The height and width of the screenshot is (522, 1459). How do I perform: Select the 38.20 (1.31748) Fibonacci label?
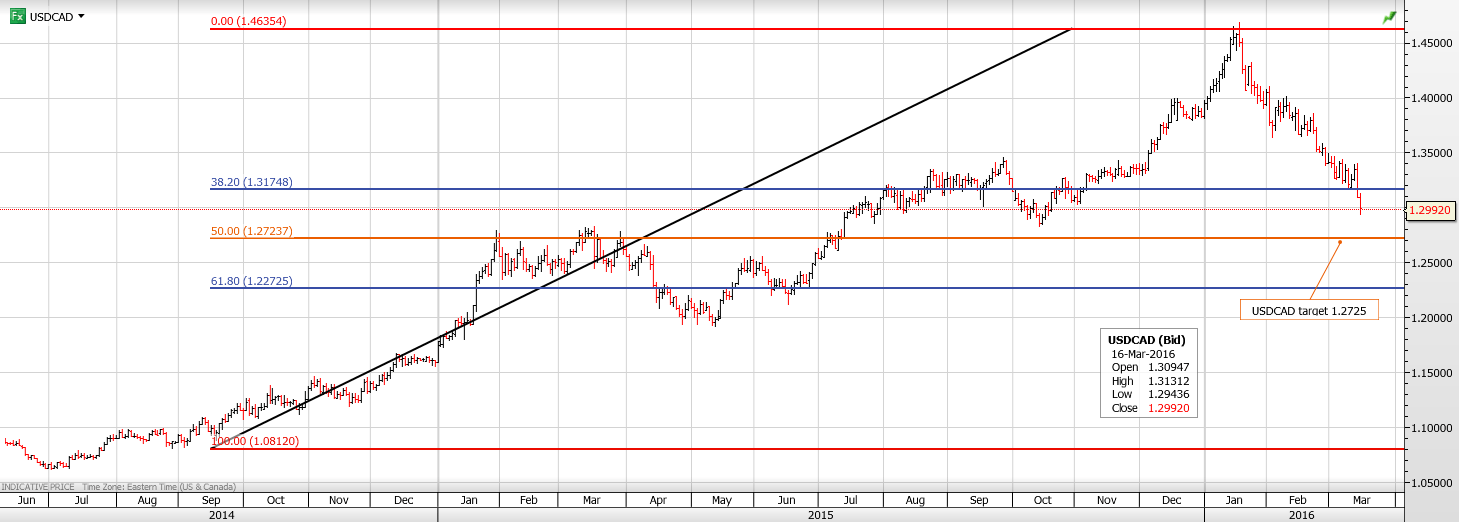(x=251, y=183)
